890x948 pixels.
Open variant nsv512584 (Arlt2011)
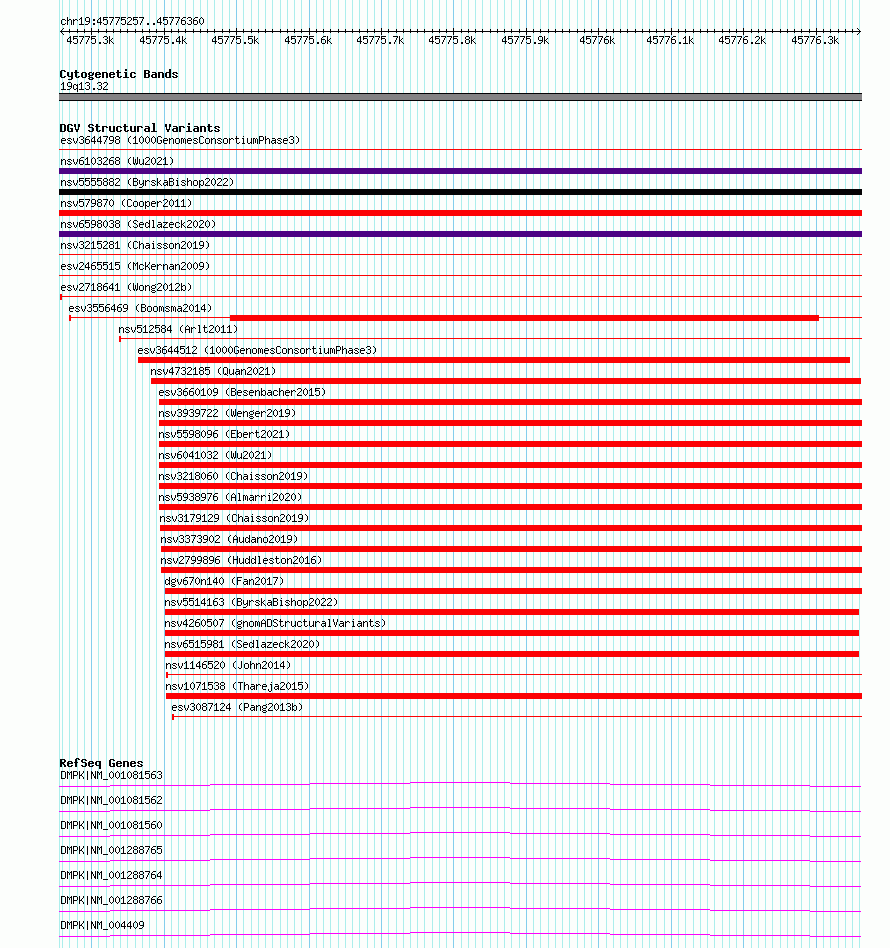point(178,330)
